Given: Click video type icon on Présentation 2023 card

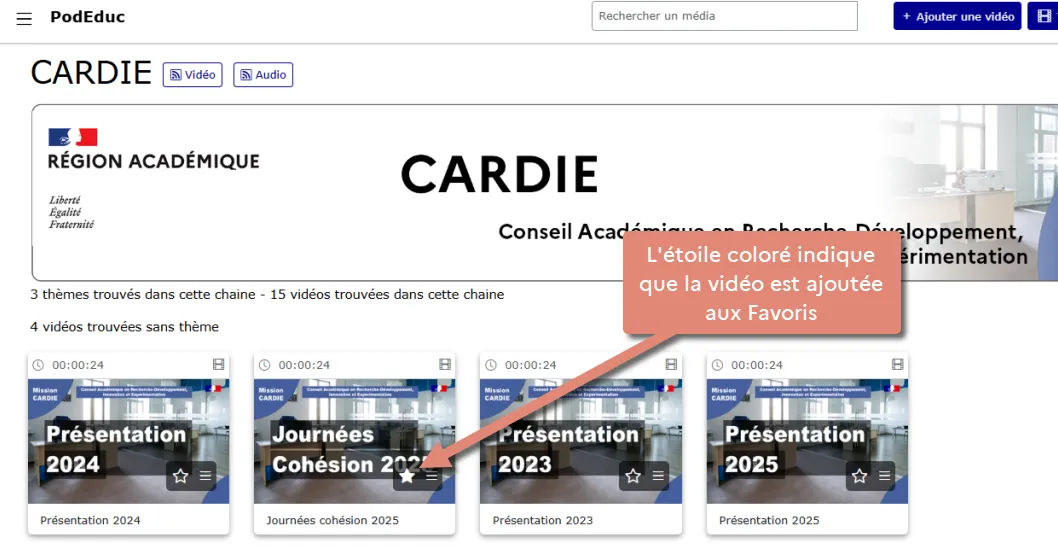Looking at the screenshot, I should [x=671, y=364].
